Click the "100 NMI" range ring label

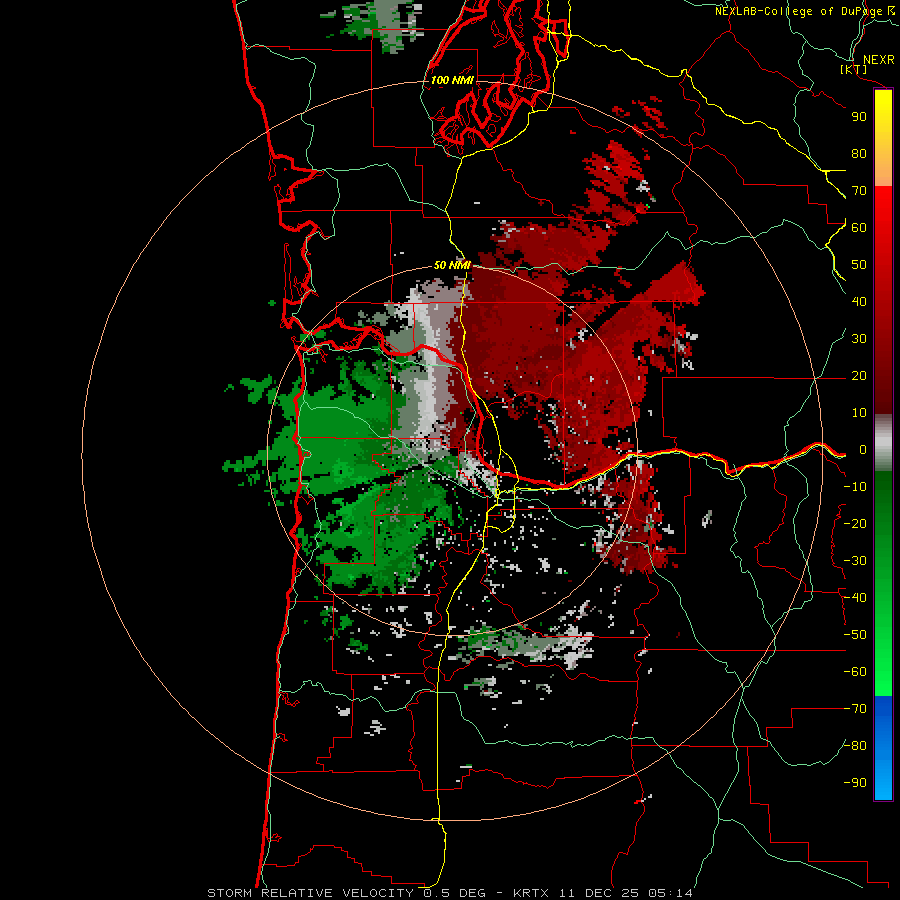coord(452,80)
